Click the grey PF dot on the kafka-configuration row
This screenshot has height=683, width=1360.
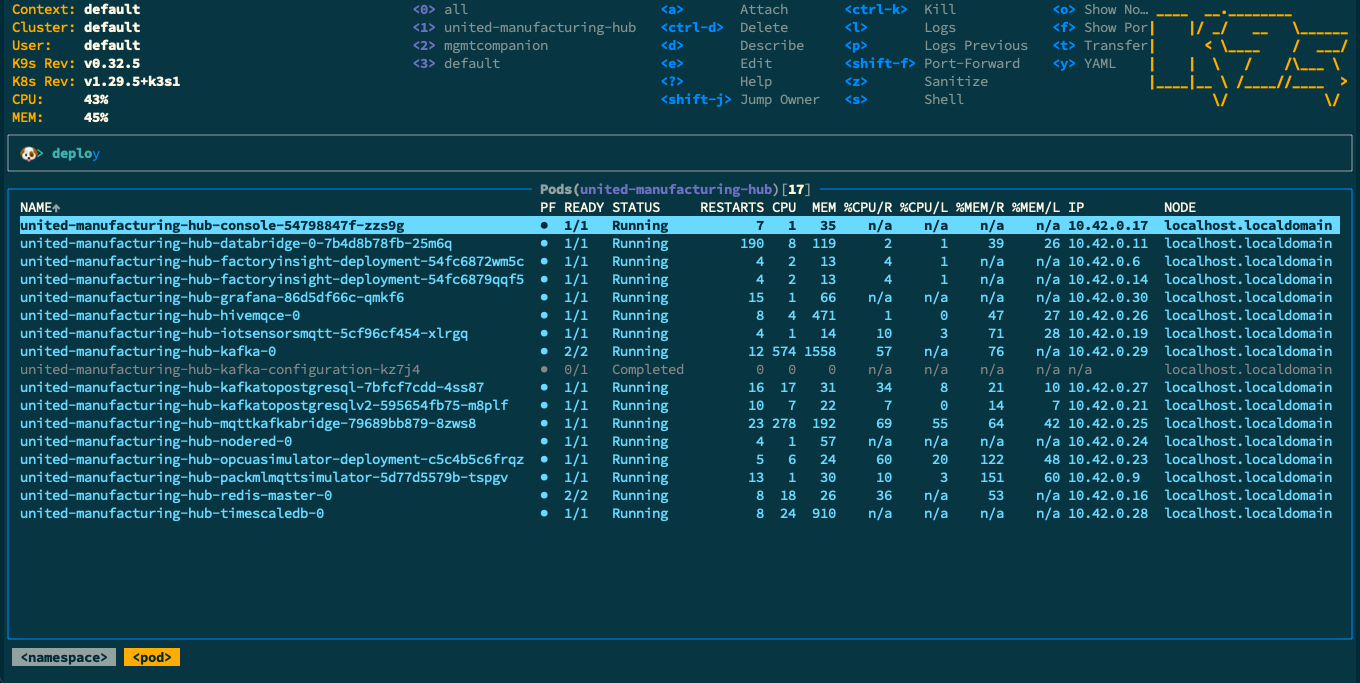coord(544,370)
